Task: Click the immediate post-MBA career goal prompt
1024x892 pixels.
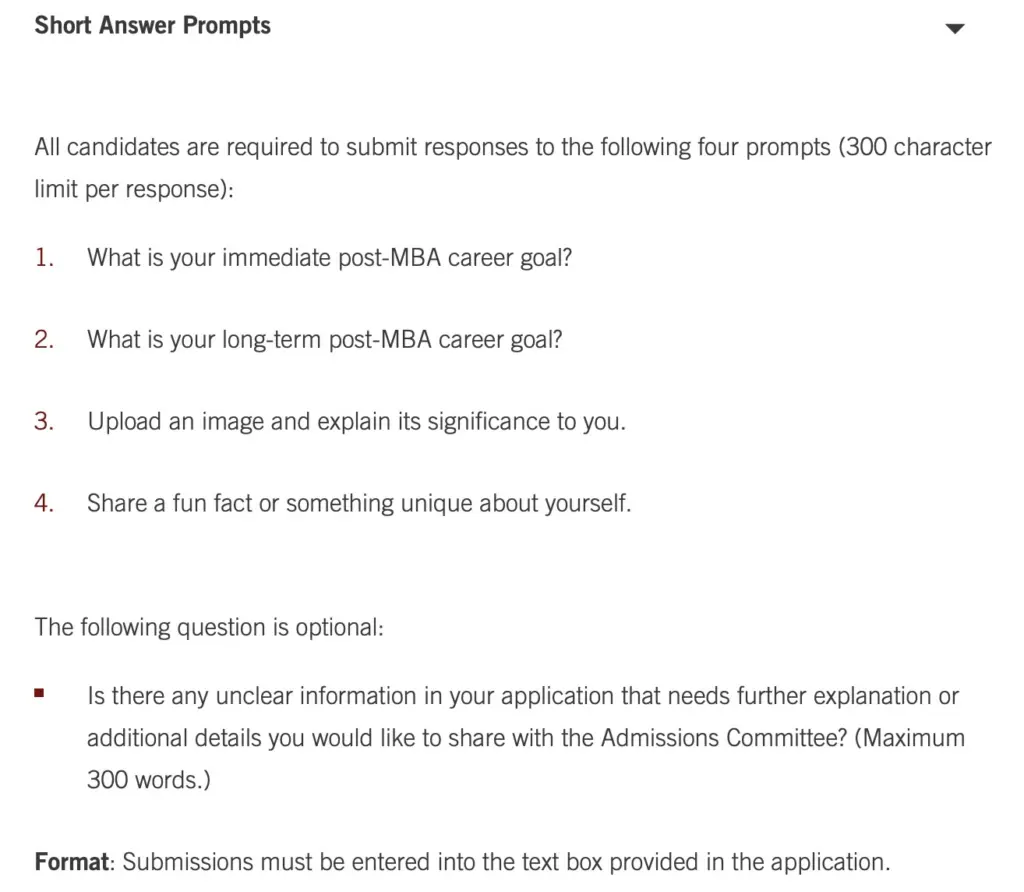Action: pyautogui.click(x=330, y=258)
